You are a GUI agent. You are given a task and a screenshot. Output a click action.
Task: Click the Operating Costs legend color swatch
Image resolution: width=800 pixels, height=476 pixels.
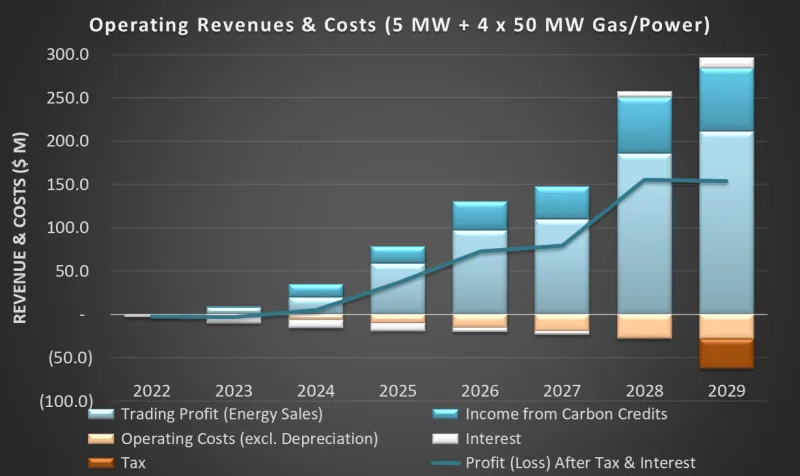click(x=101, y=439)
